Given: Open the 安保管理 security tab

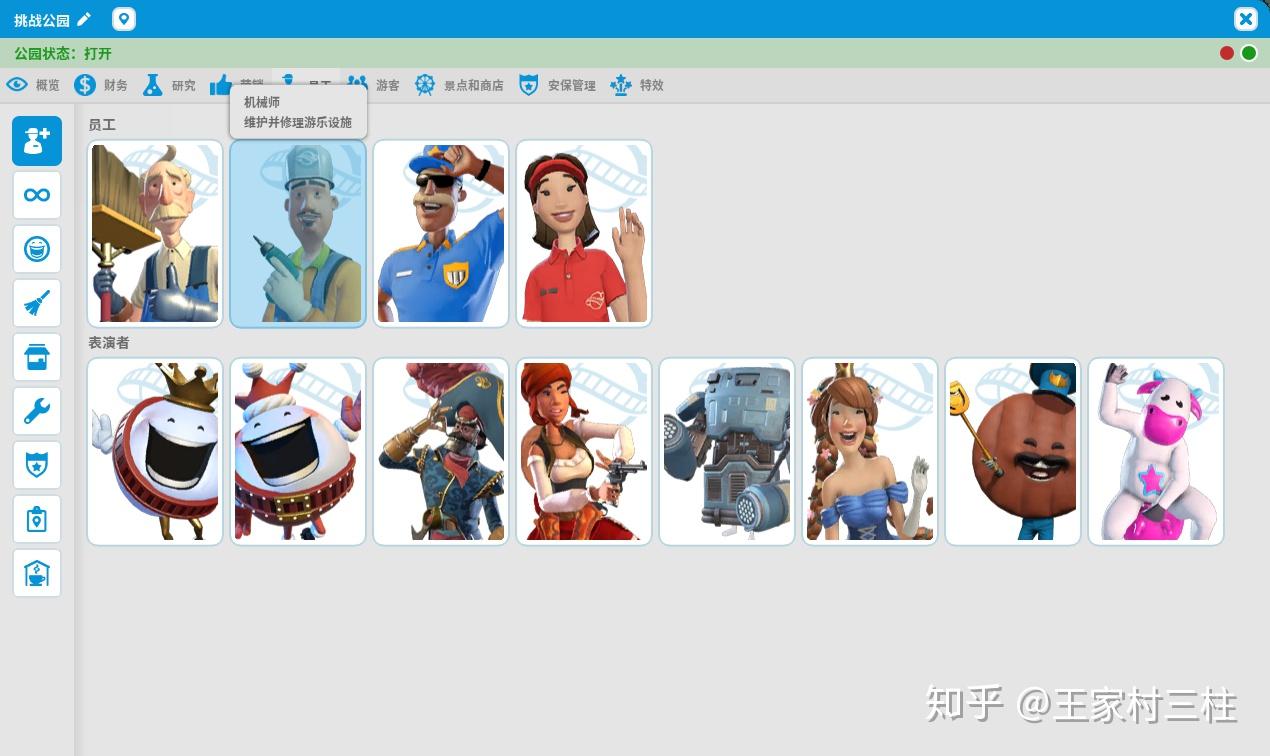Looking at the screenshot, I should tap(557, 85).
